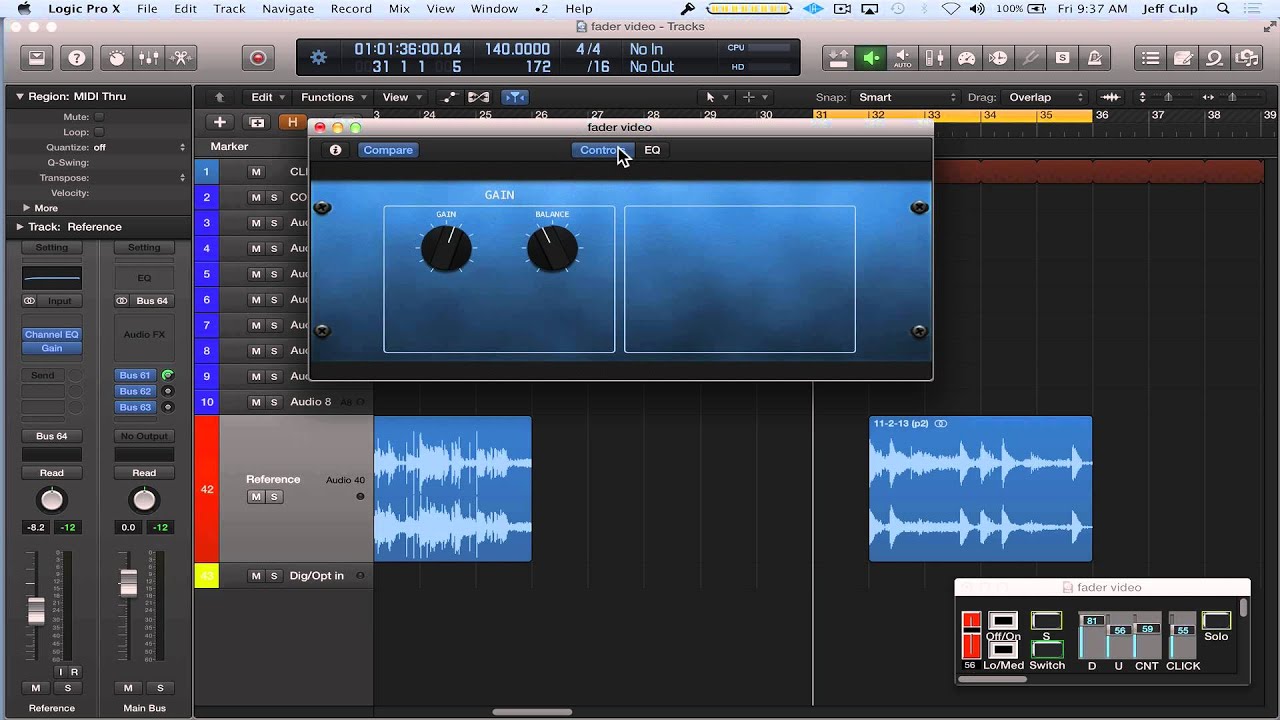The image size is (1280, 720).
Task: Open the Note Pads button
Action: pyautogui.click(x=1183, y=58)
